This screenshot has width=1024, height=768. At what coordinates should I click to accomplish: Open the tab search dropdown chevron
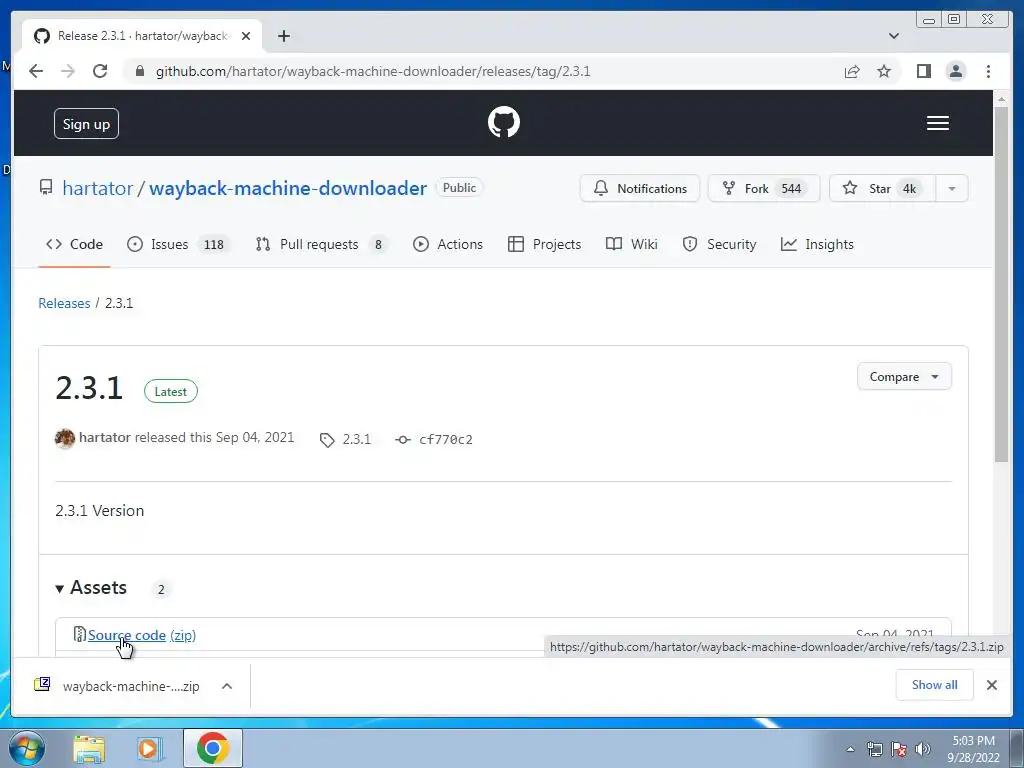(x=893, y=36)
